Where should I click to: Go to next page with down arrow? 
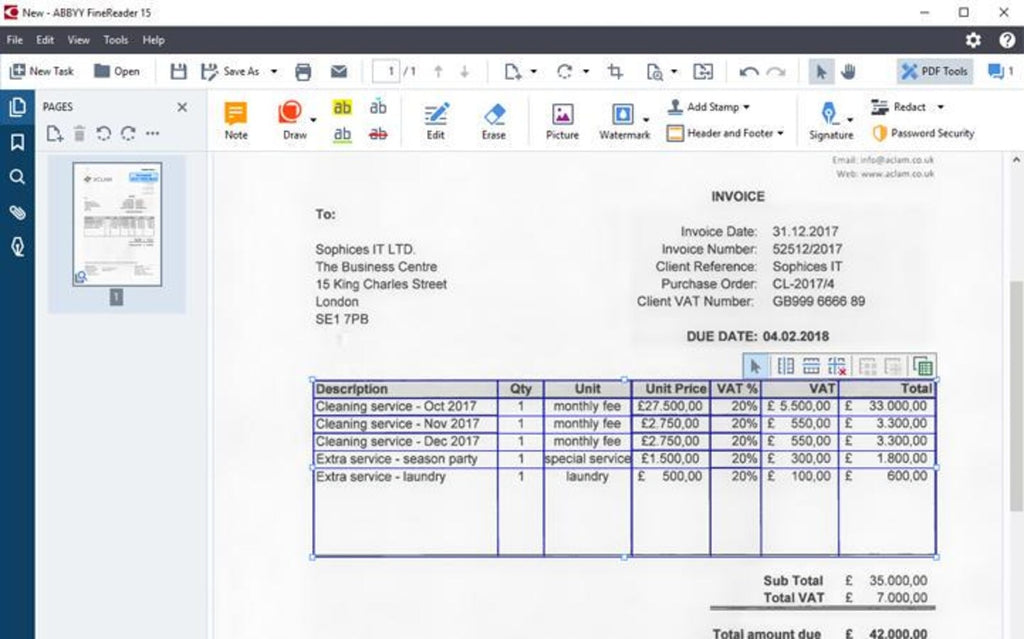464,71
